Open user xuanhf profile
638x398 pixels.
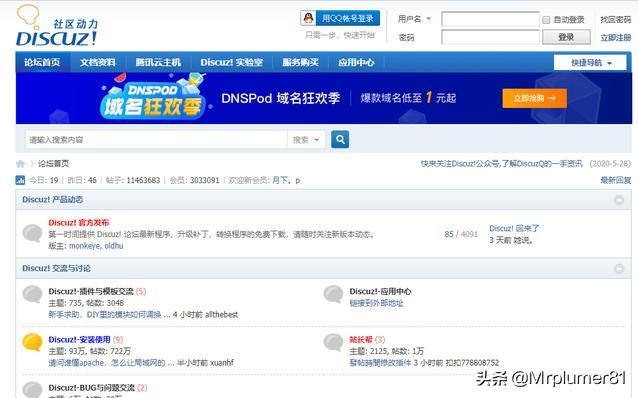point(222,363)
